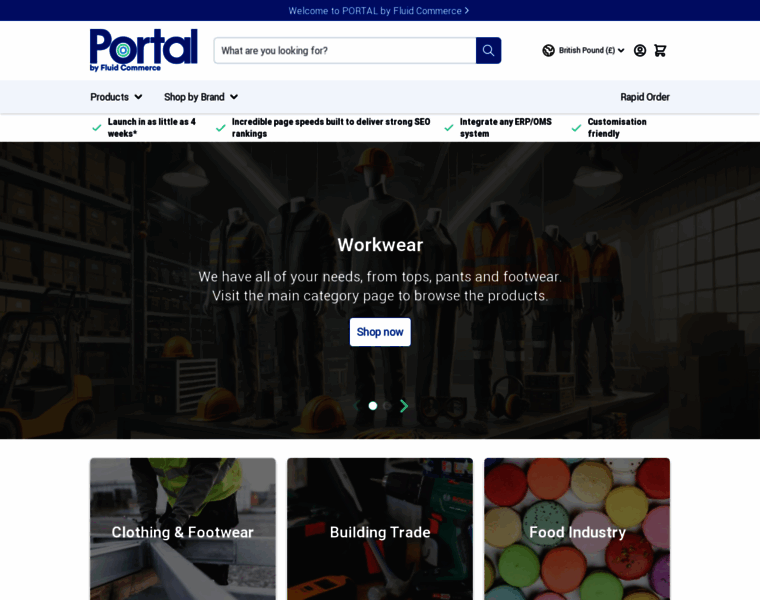This screenshot has height=600, width=760.
Task: Select the first carousel dot
Action: (x=373, y=406)
